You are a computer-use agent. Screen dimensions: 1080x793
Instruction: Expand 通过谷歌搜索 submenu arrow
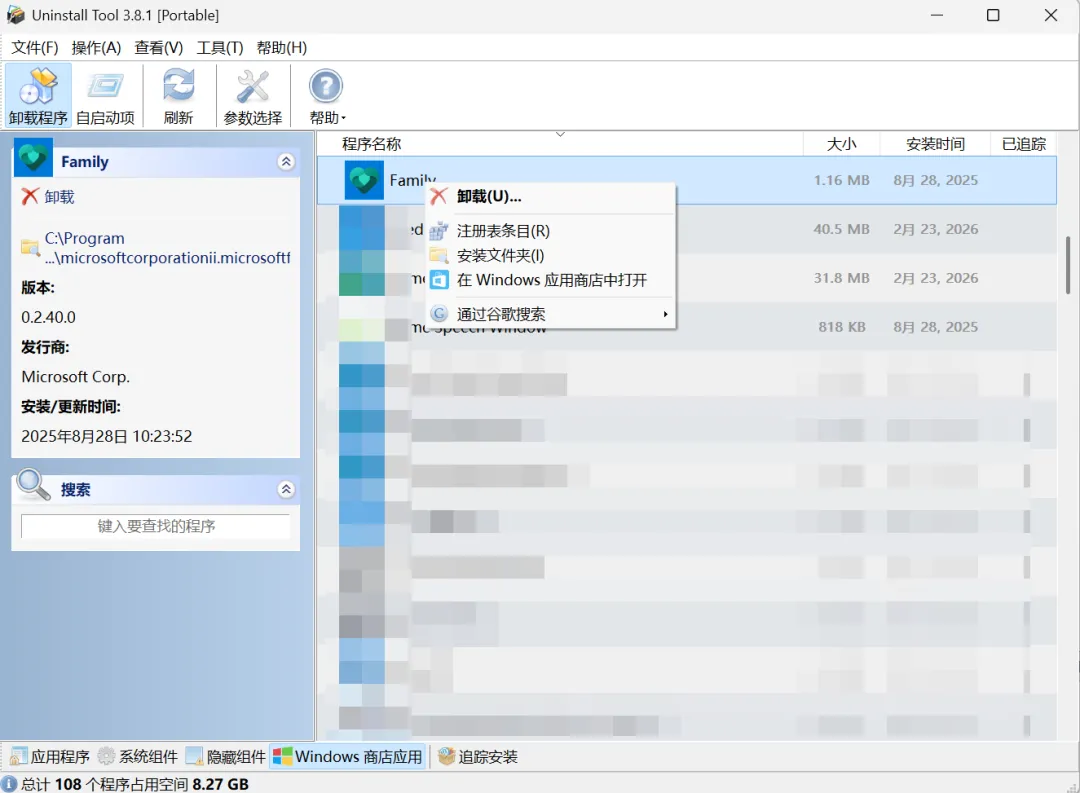point(665,314)
